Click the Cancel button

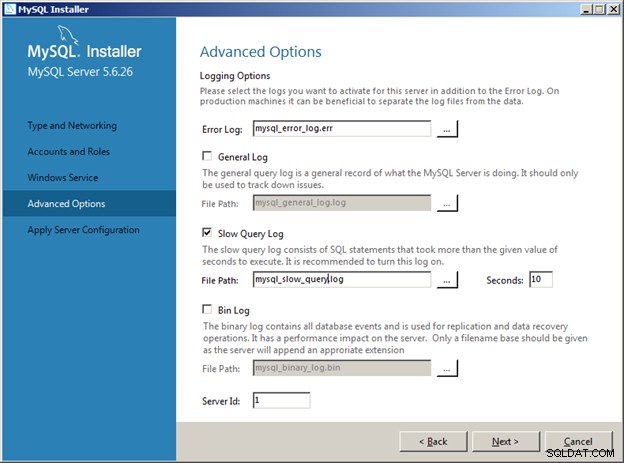pyautogui.click(x=578, y=442)
